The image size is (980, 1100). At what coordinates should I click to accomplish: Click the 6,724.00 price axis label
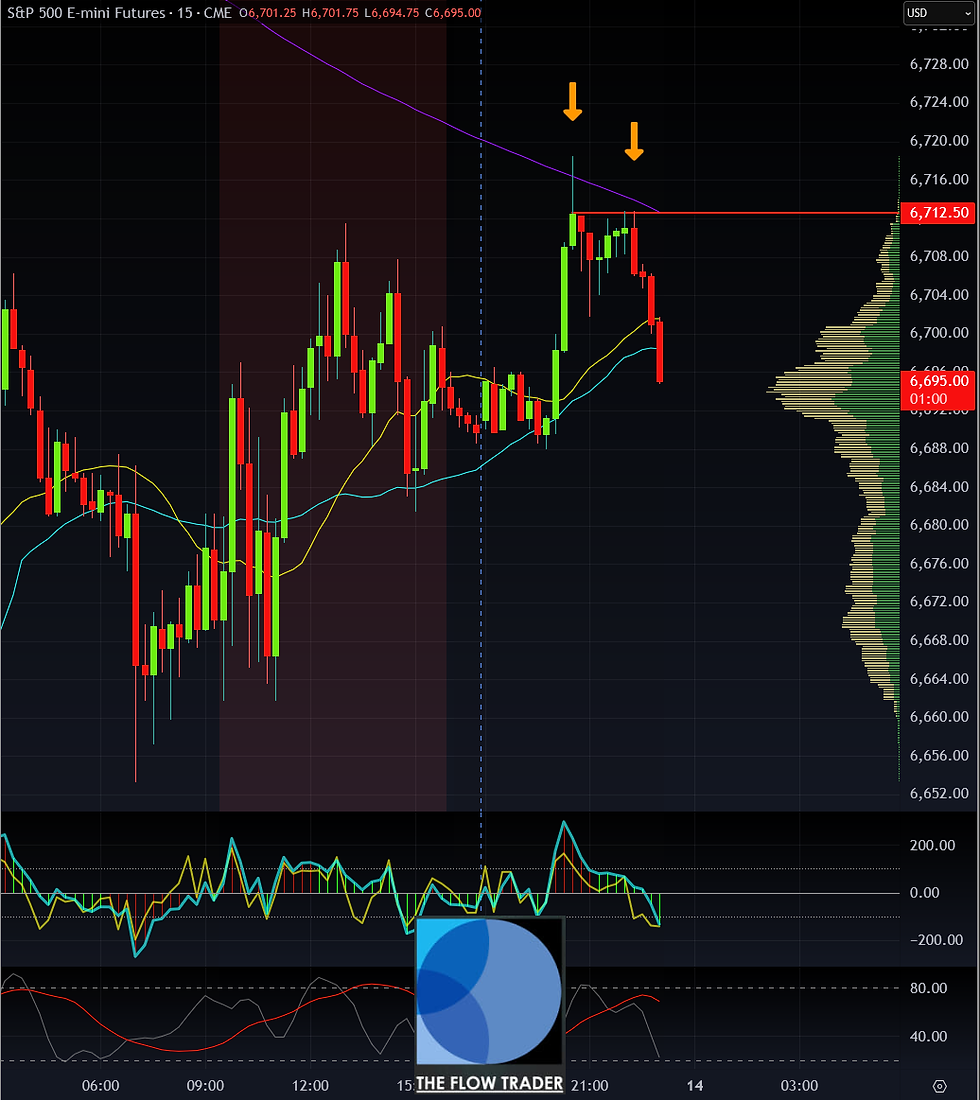pyautogui.click(x=939, y=102)
